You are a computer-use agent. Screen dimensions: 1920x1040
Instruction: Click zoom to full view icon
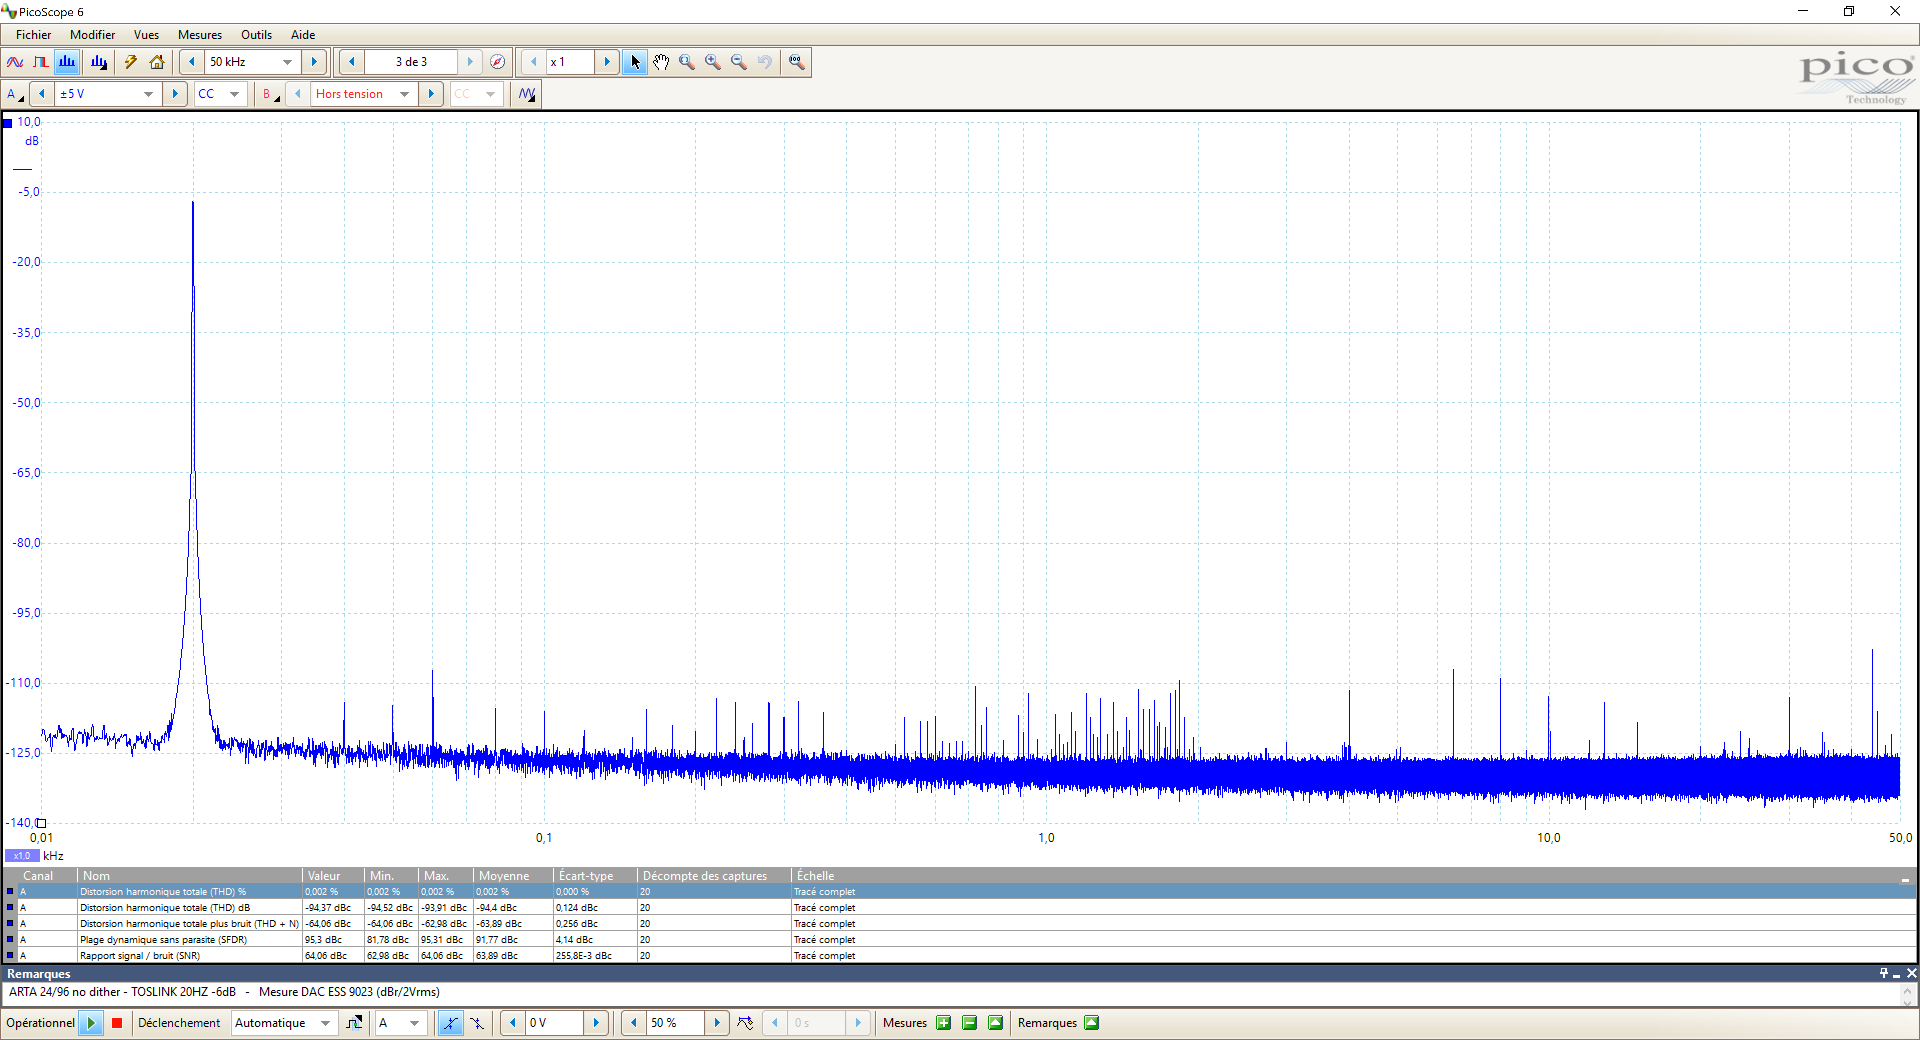(x=797, y=62)
